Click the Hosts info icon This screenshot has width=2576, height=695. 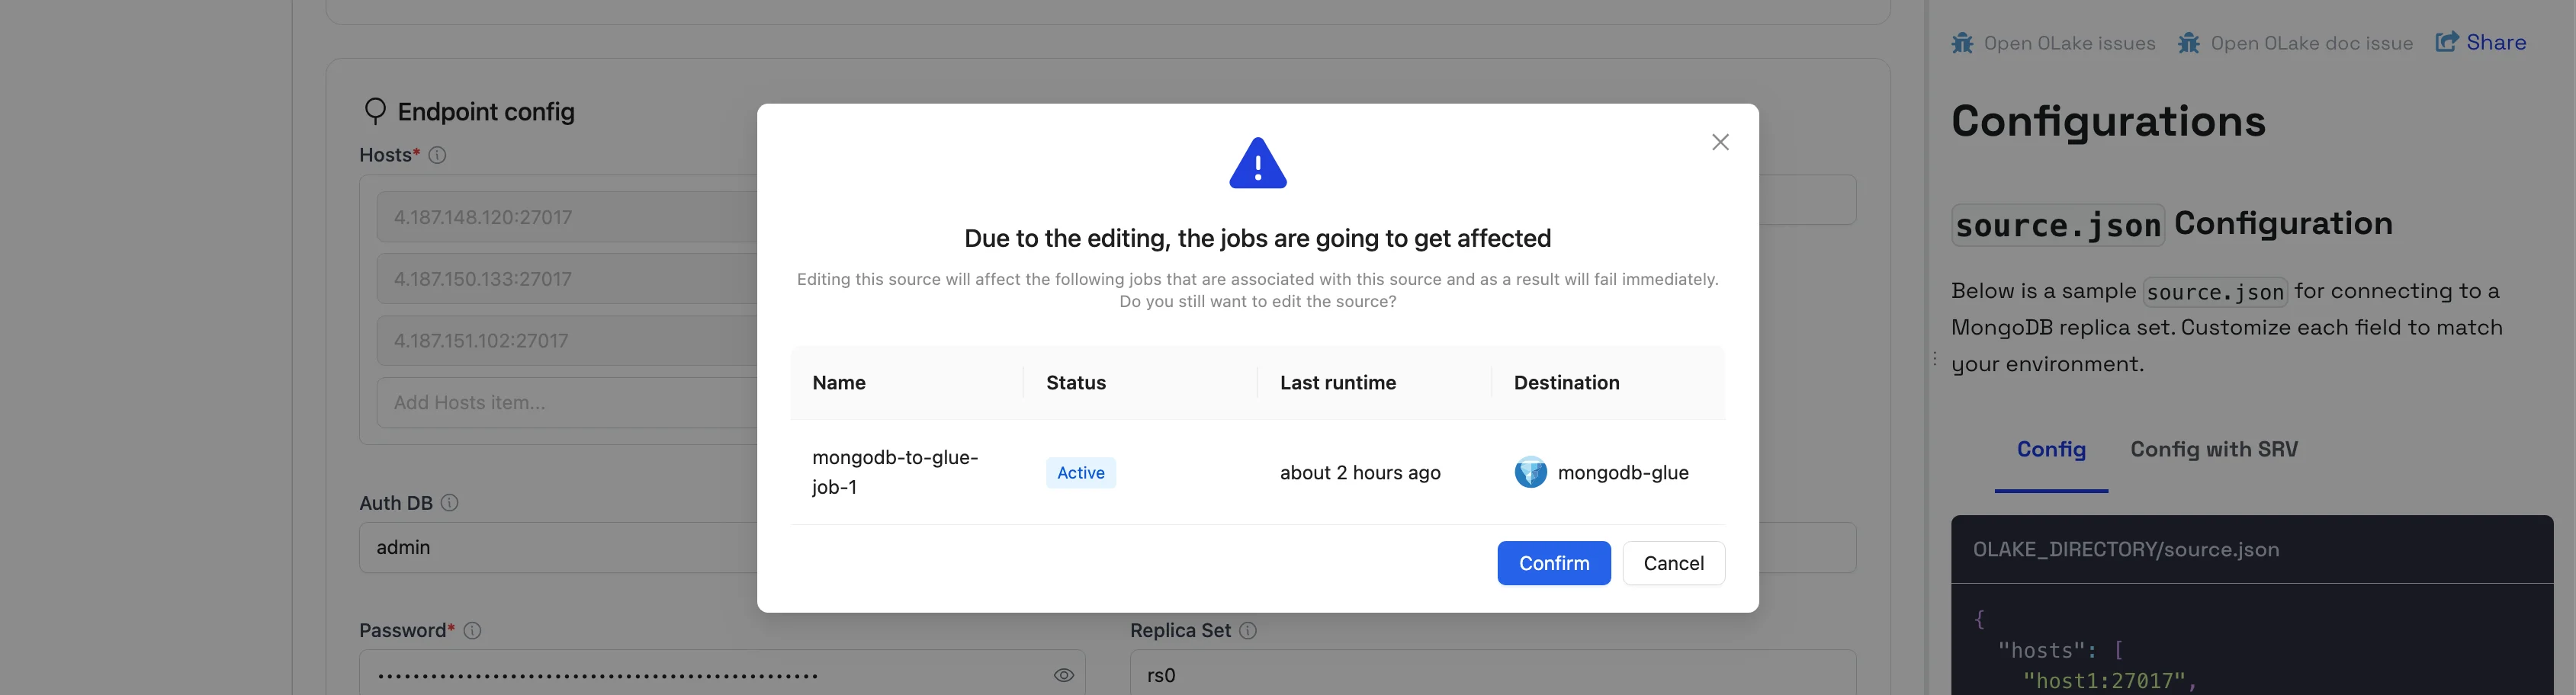(x=437, y=155)
